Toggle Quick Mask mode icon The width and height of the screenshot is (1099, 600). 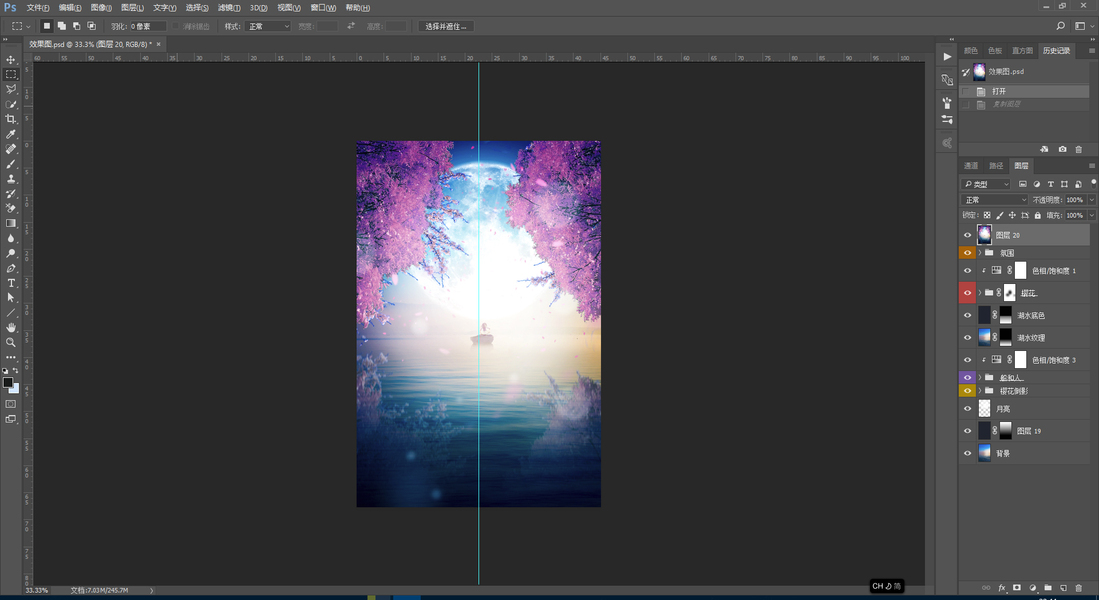pos(11,404)
